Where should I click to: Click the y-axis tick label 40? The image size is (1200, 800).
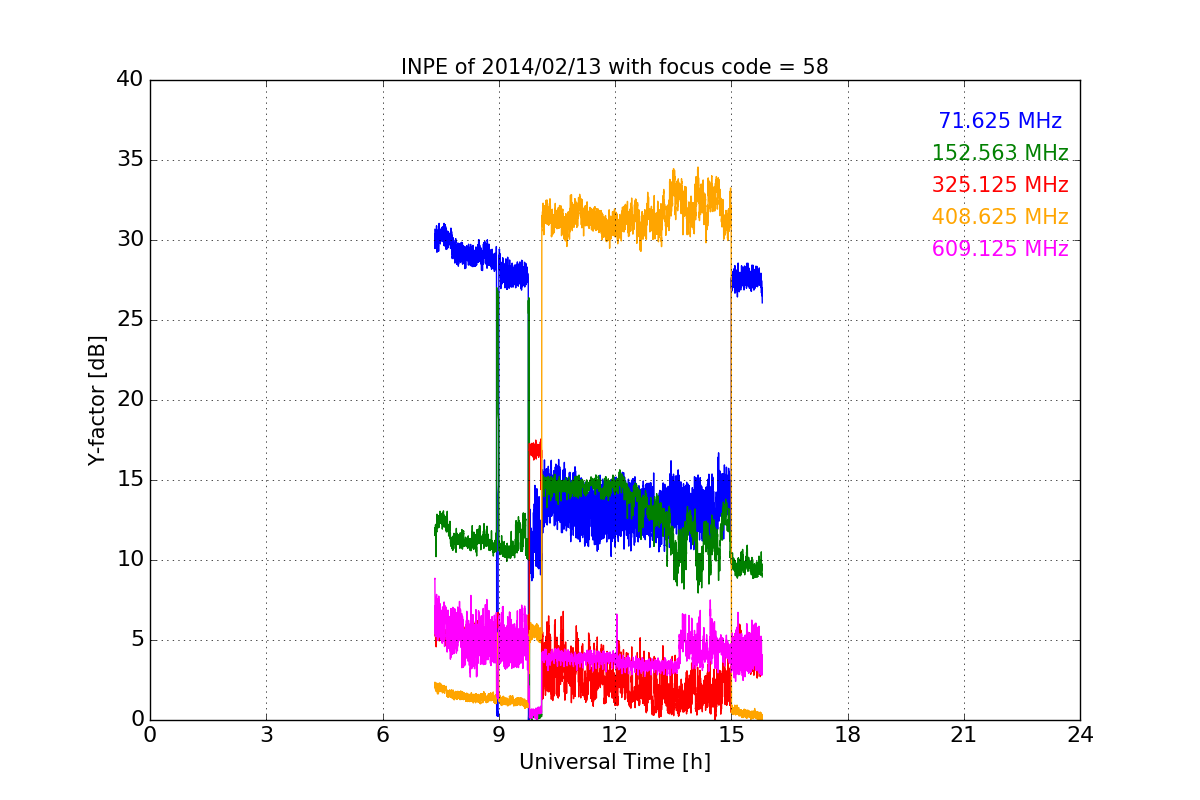tap(130, 80)
